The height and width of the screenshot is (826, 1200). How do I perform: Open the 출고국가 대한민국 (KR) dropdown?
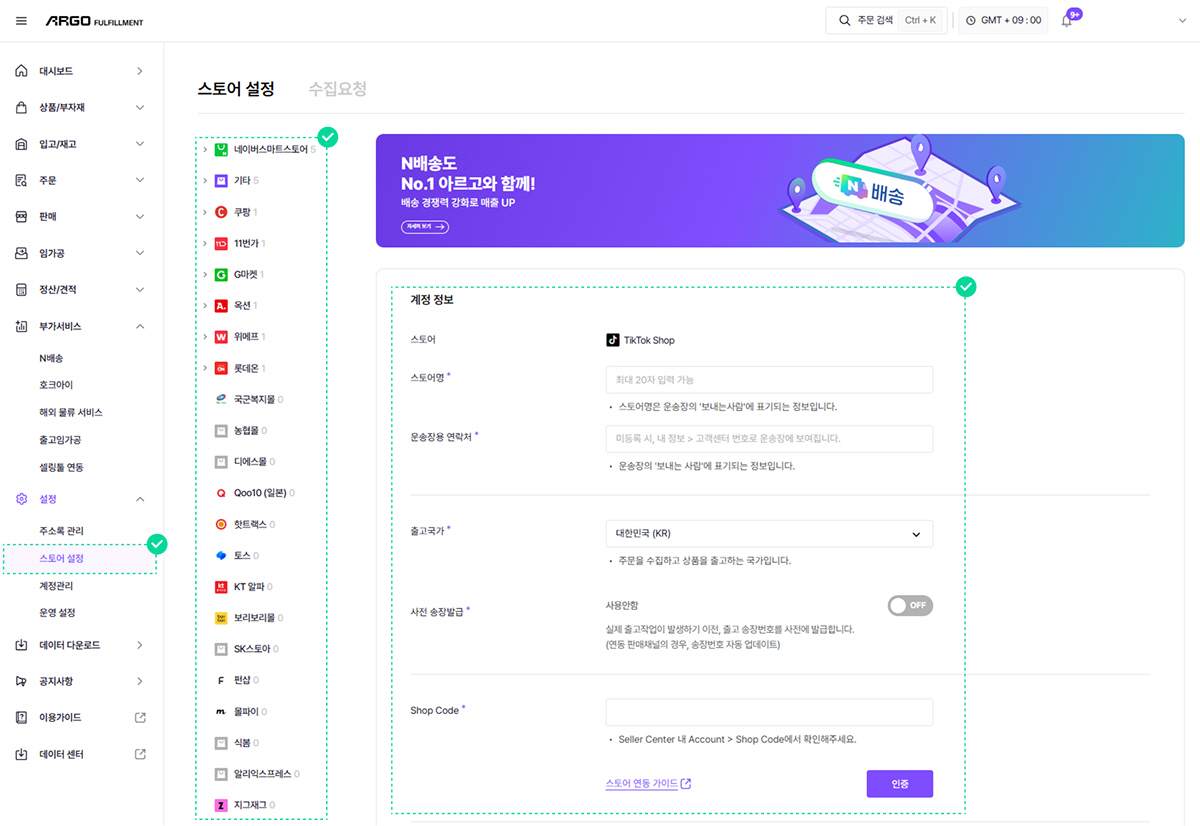tap(769, 534)
